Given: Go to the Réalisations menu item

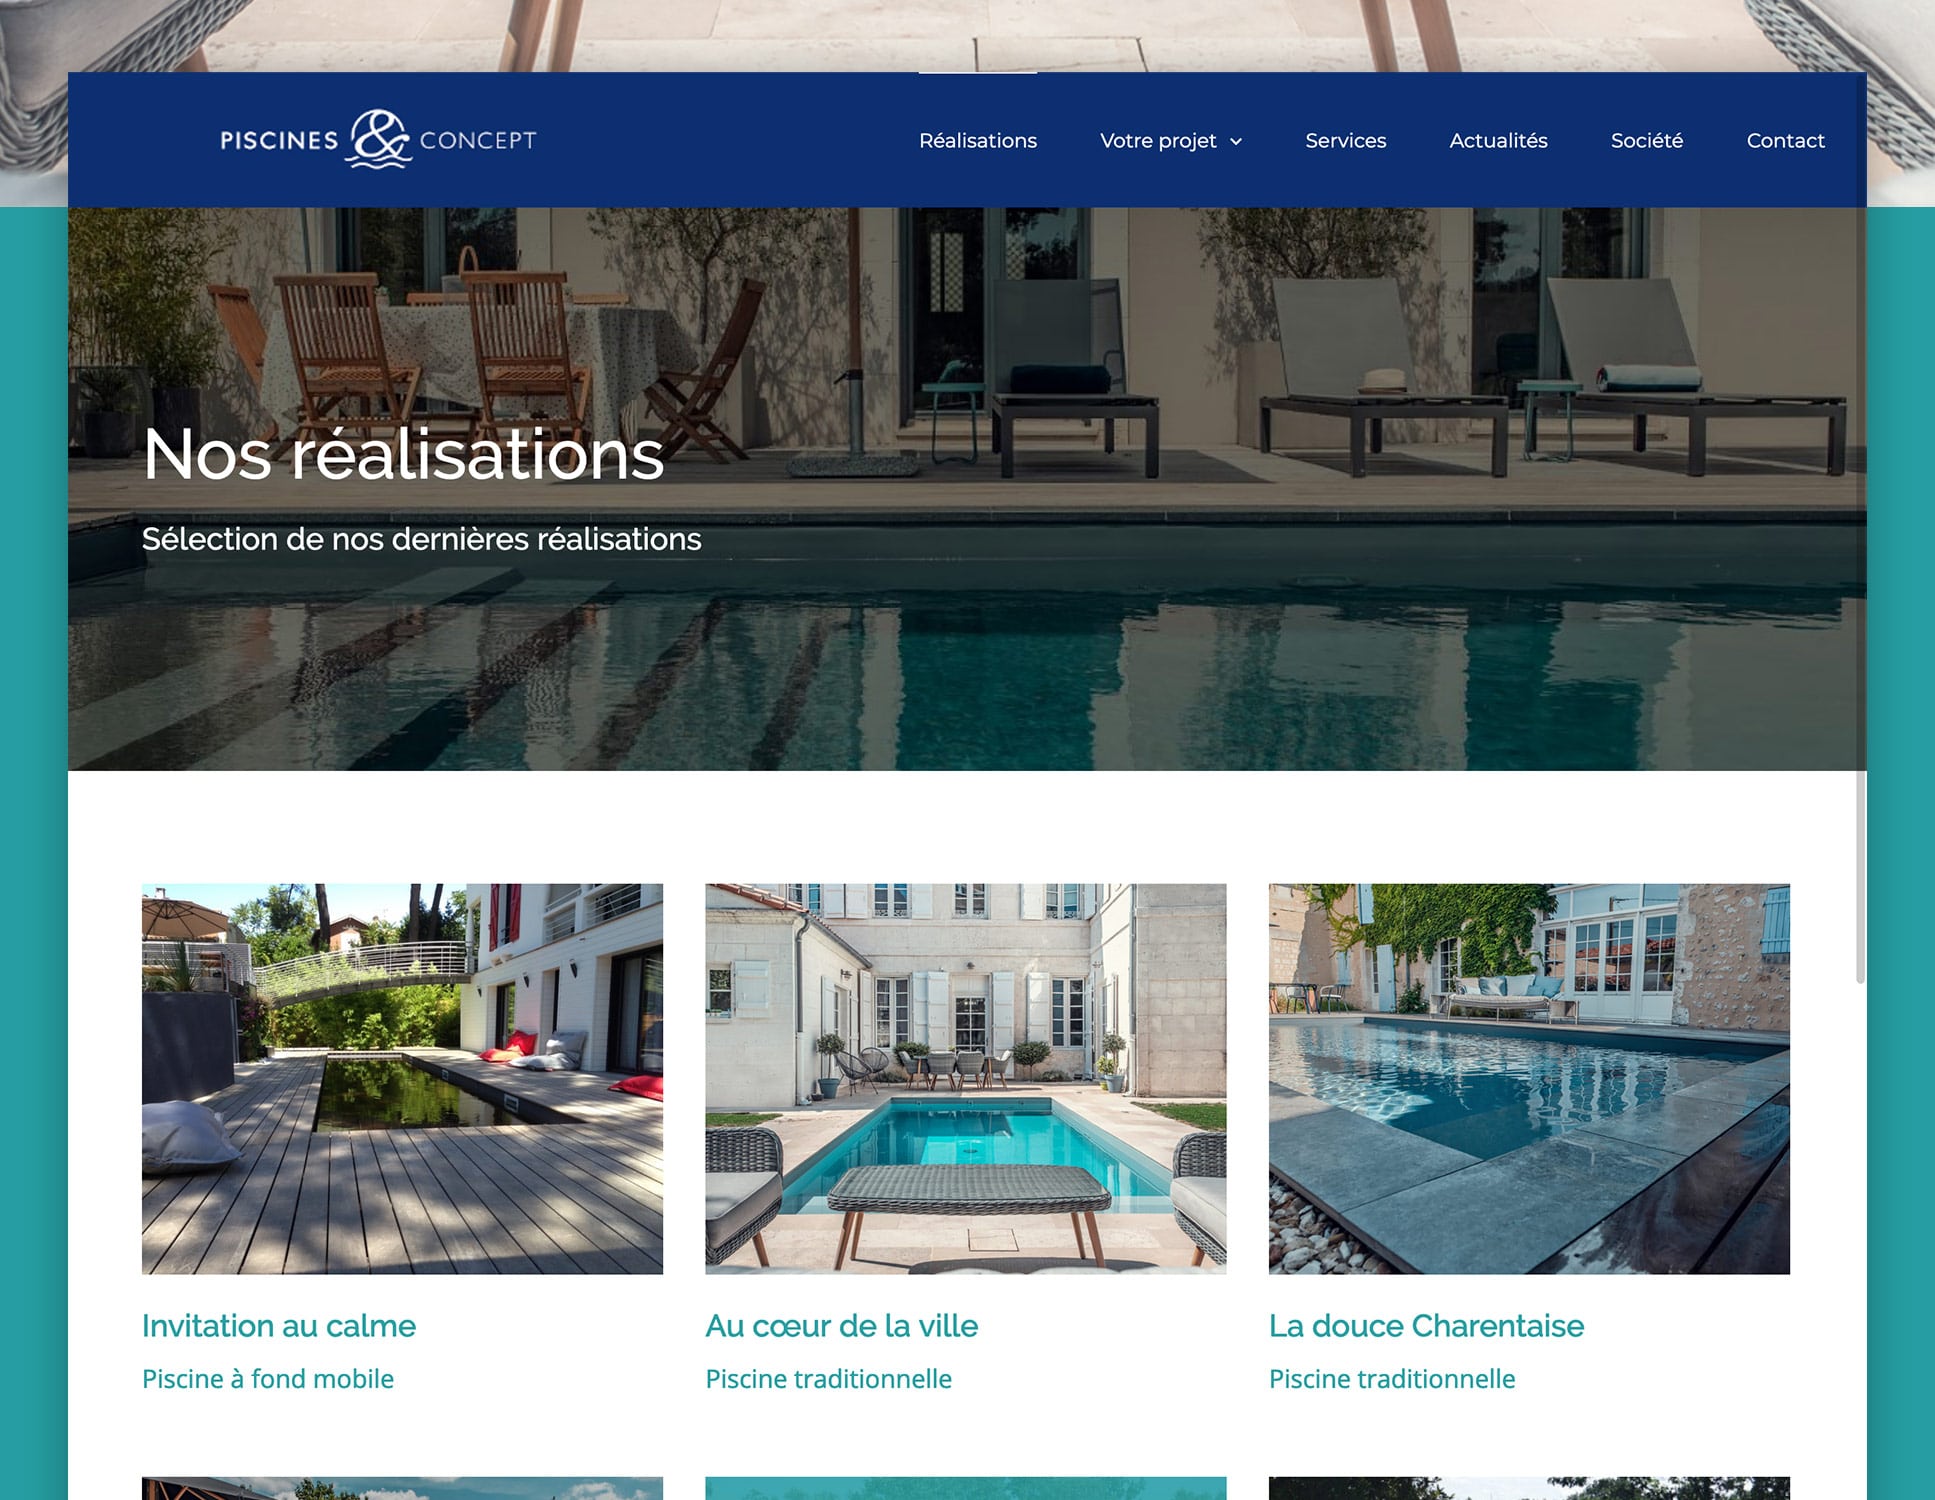Looking at the screenshot, I should coord(978,141).
